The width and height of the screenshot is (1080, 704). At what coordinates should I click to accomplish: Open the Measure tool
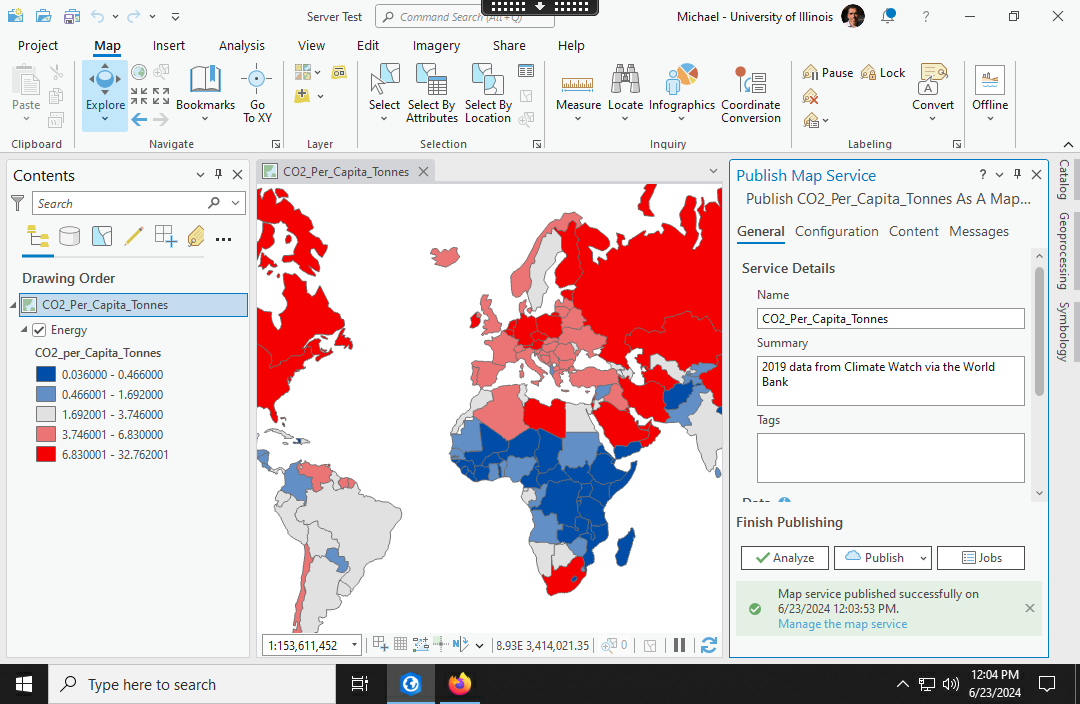(578, 86)
